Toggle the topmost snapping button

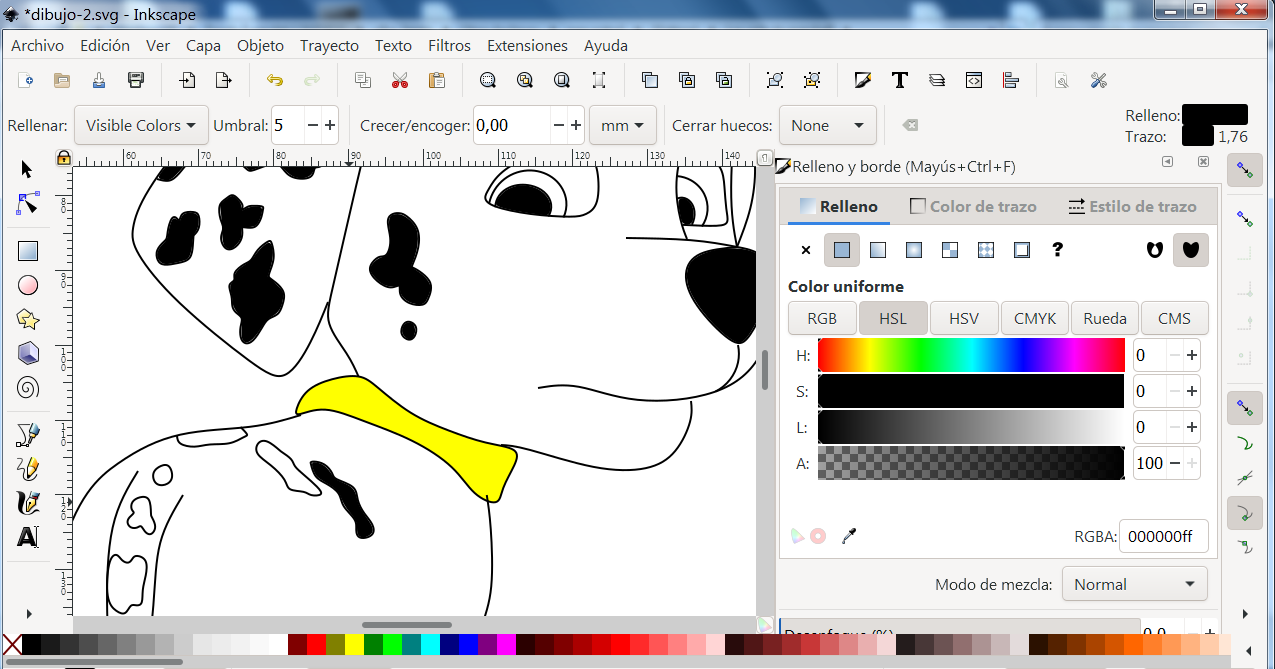tap(1244, 170)
